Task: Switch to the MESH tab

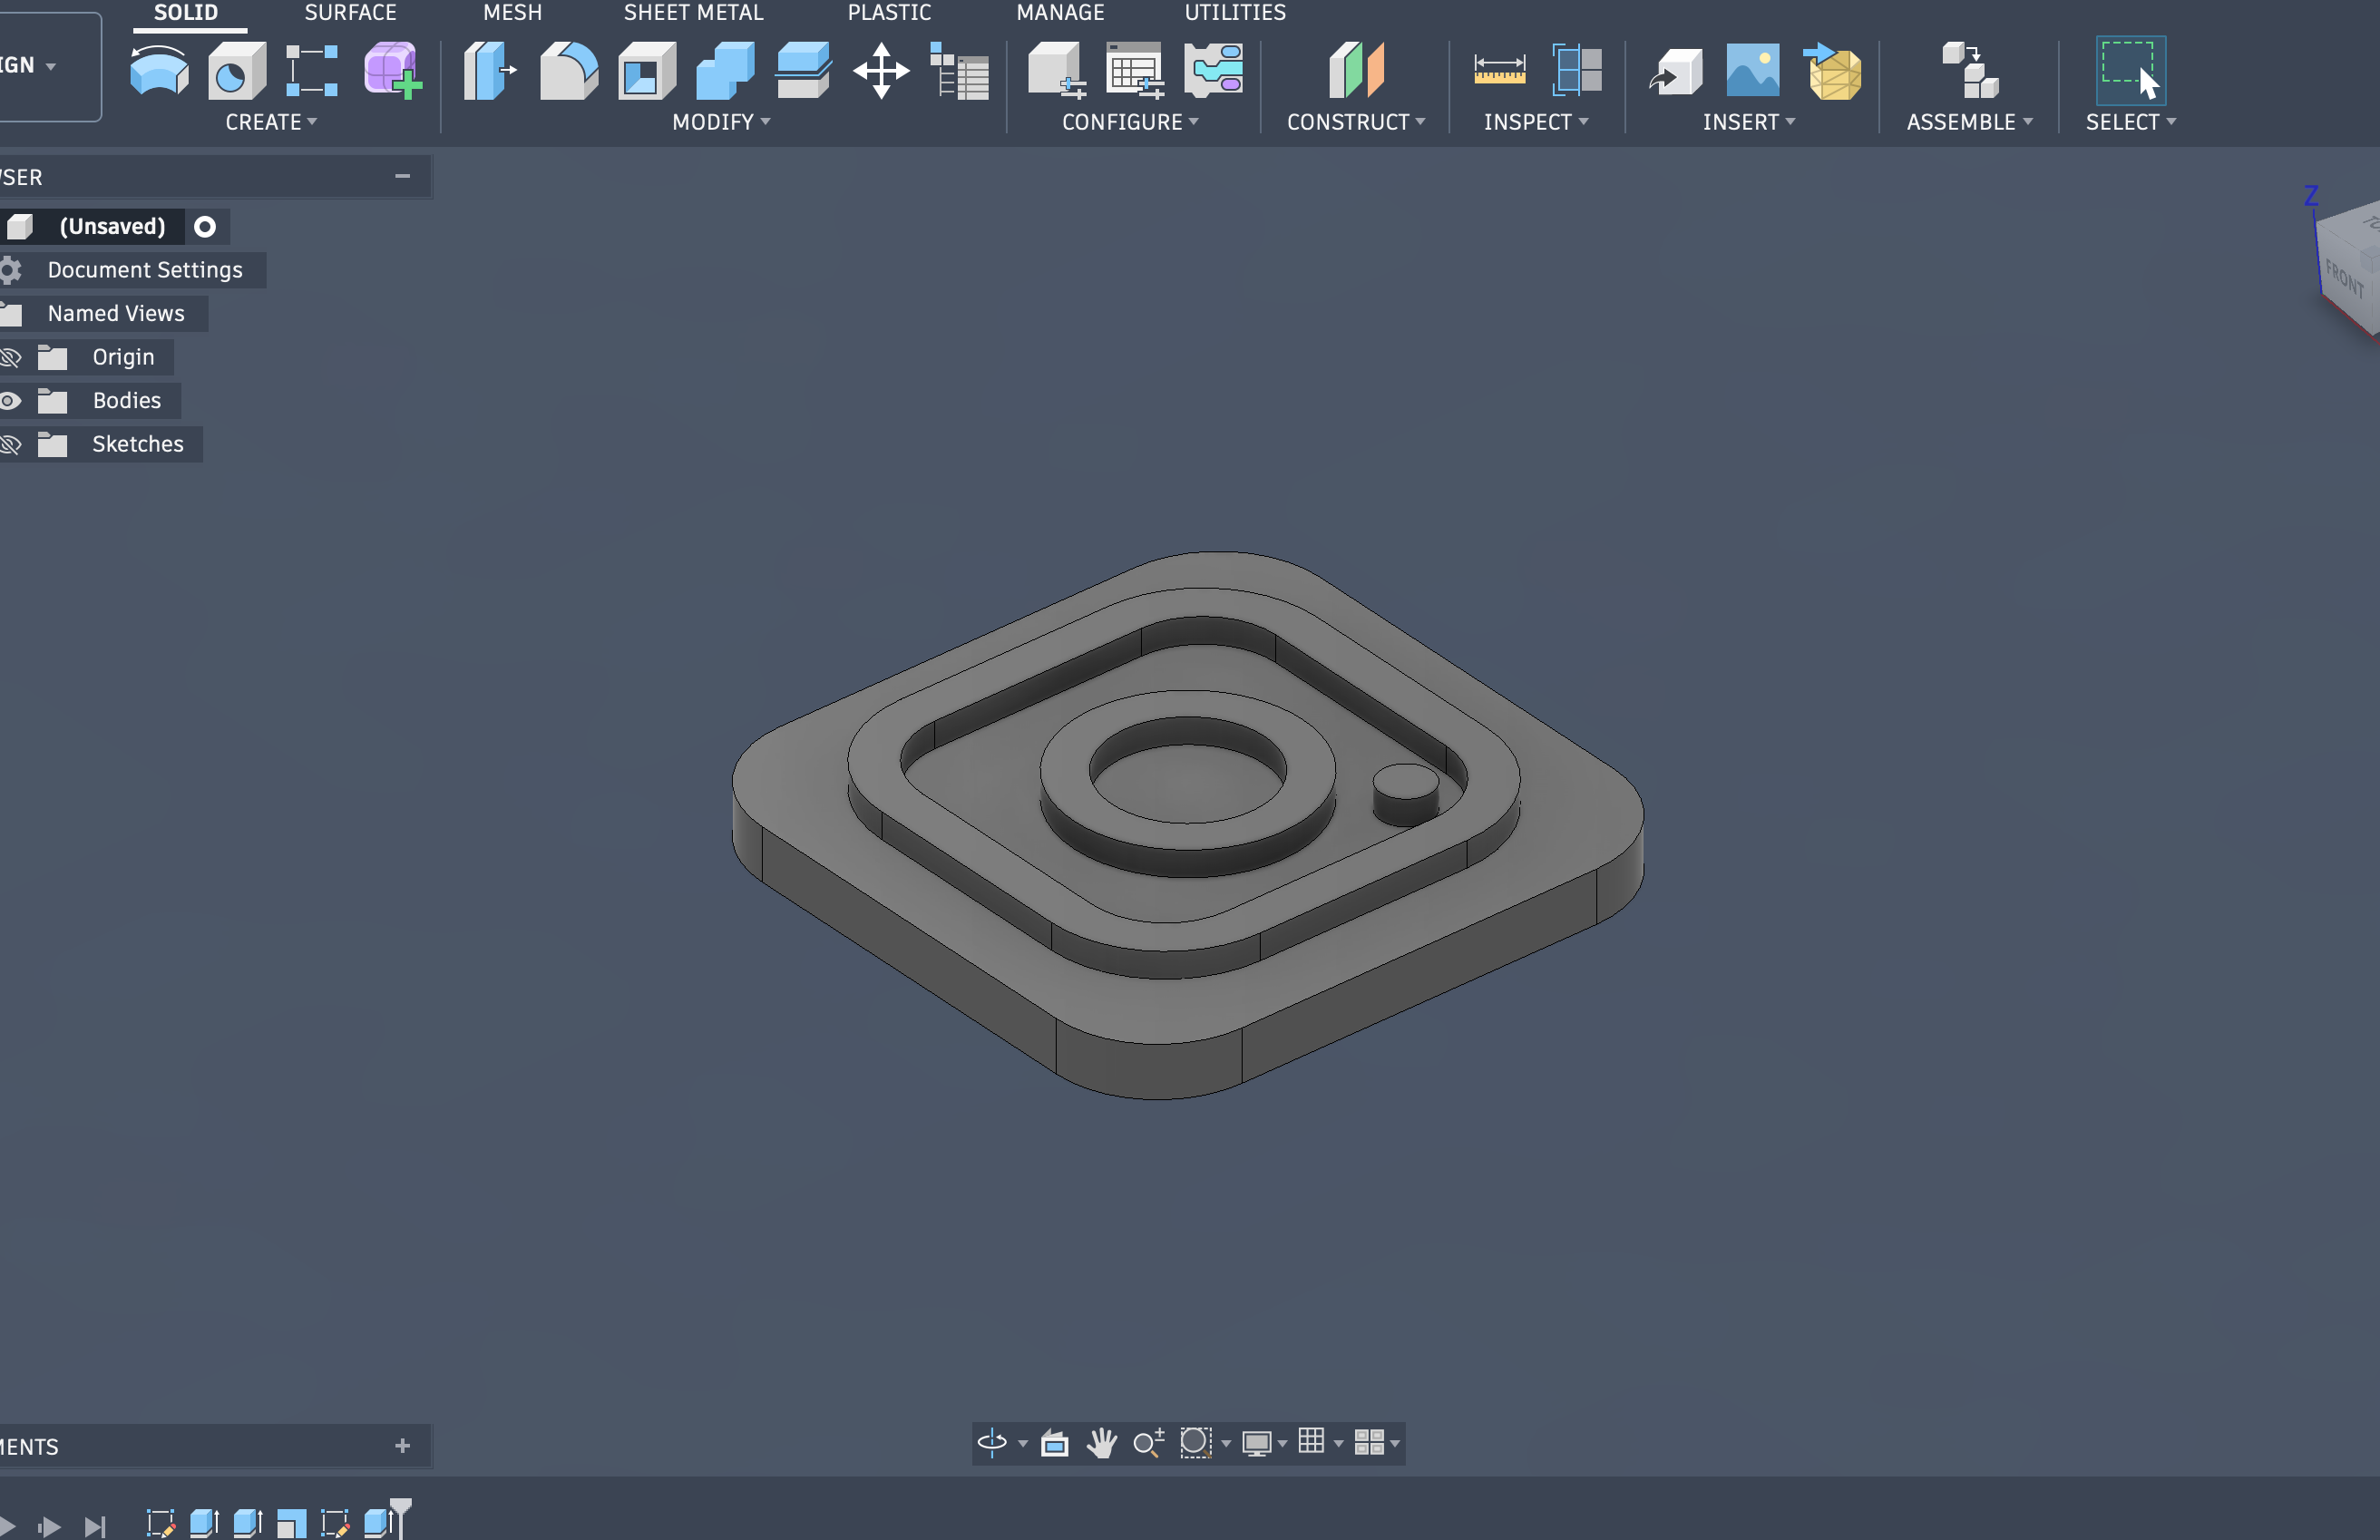Action: click(512, 13)
